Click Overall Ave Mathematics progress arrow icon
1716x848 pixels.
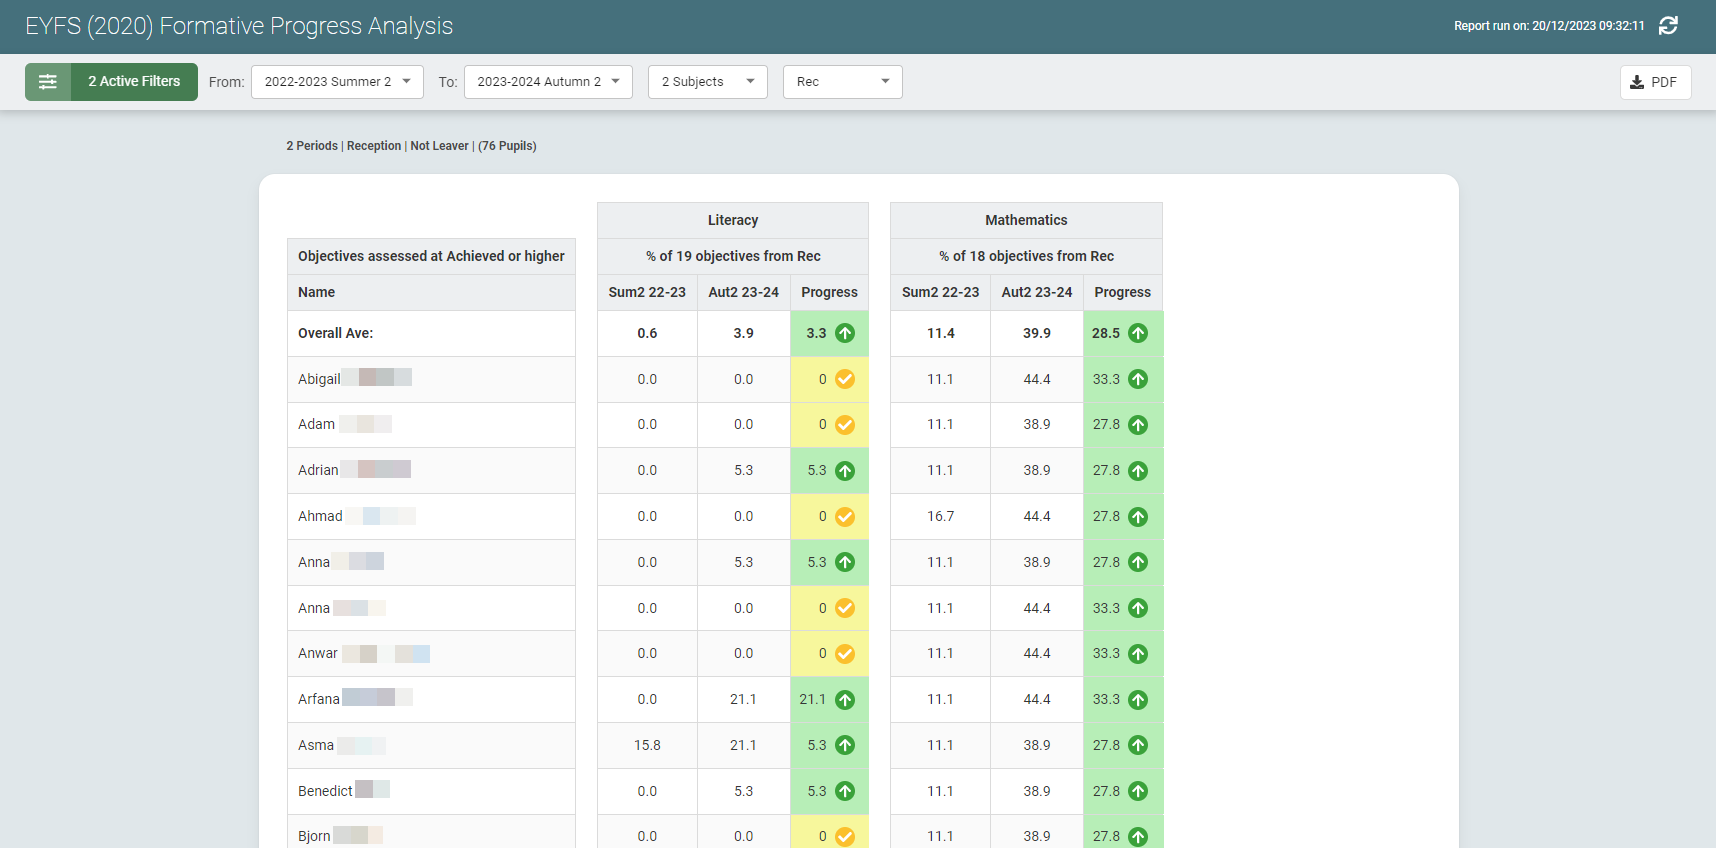coord(1138,333)
